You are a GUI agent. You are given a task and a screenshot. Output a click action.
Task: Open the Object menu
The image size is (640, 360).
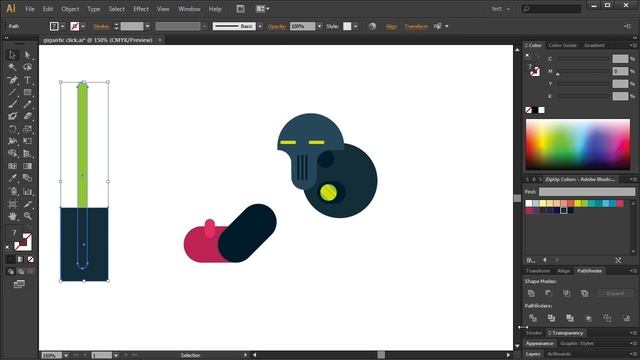coord(70,9)
